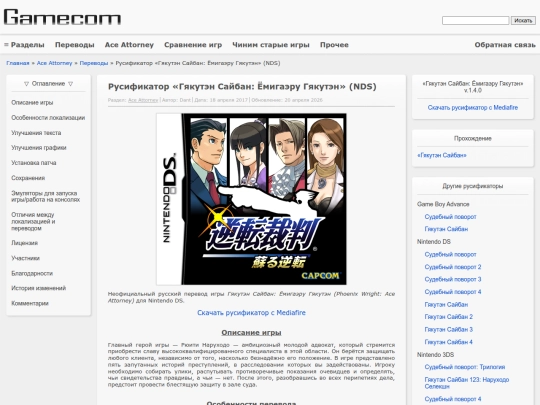Click the Другие русификаторы panel heading
Screen dimensions: 540x405
pyautogui.click(x=473, y=186)
